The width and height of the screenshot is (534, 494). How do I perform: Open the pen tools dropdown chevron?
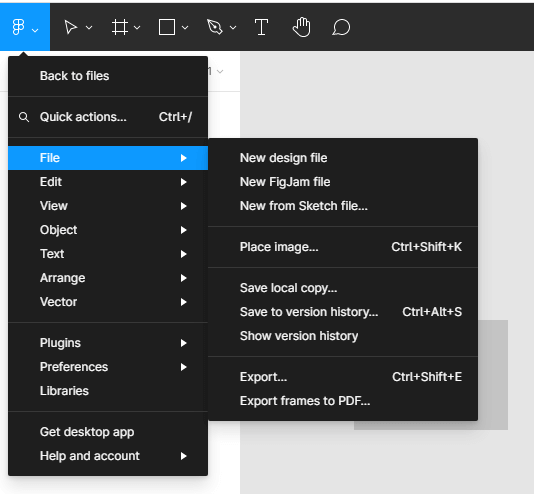pos(233,28)
